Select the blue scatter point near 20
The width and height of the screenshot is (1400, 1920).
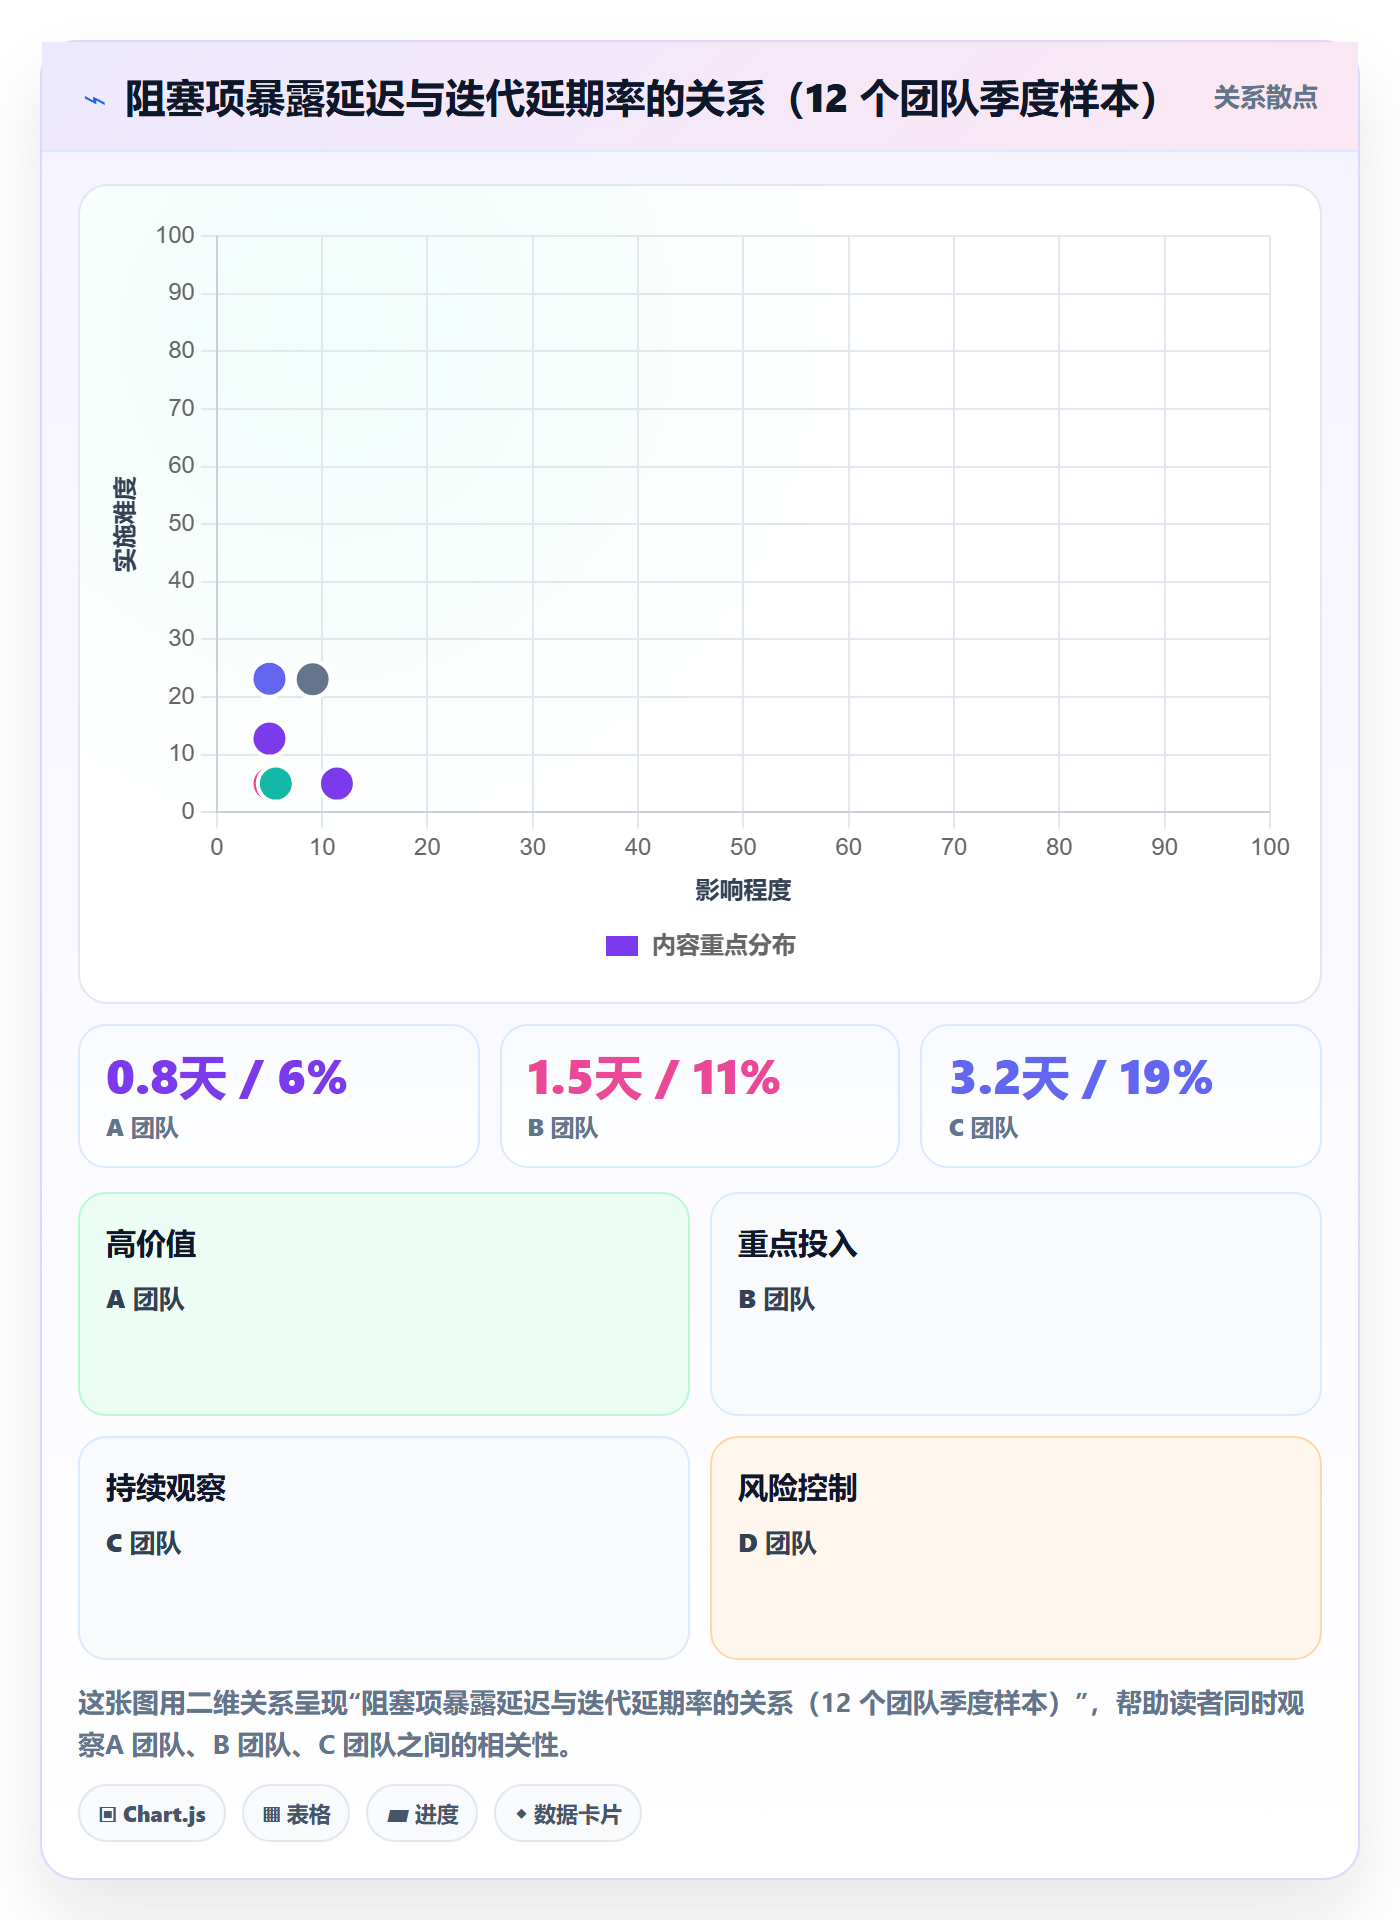(269, 679)
